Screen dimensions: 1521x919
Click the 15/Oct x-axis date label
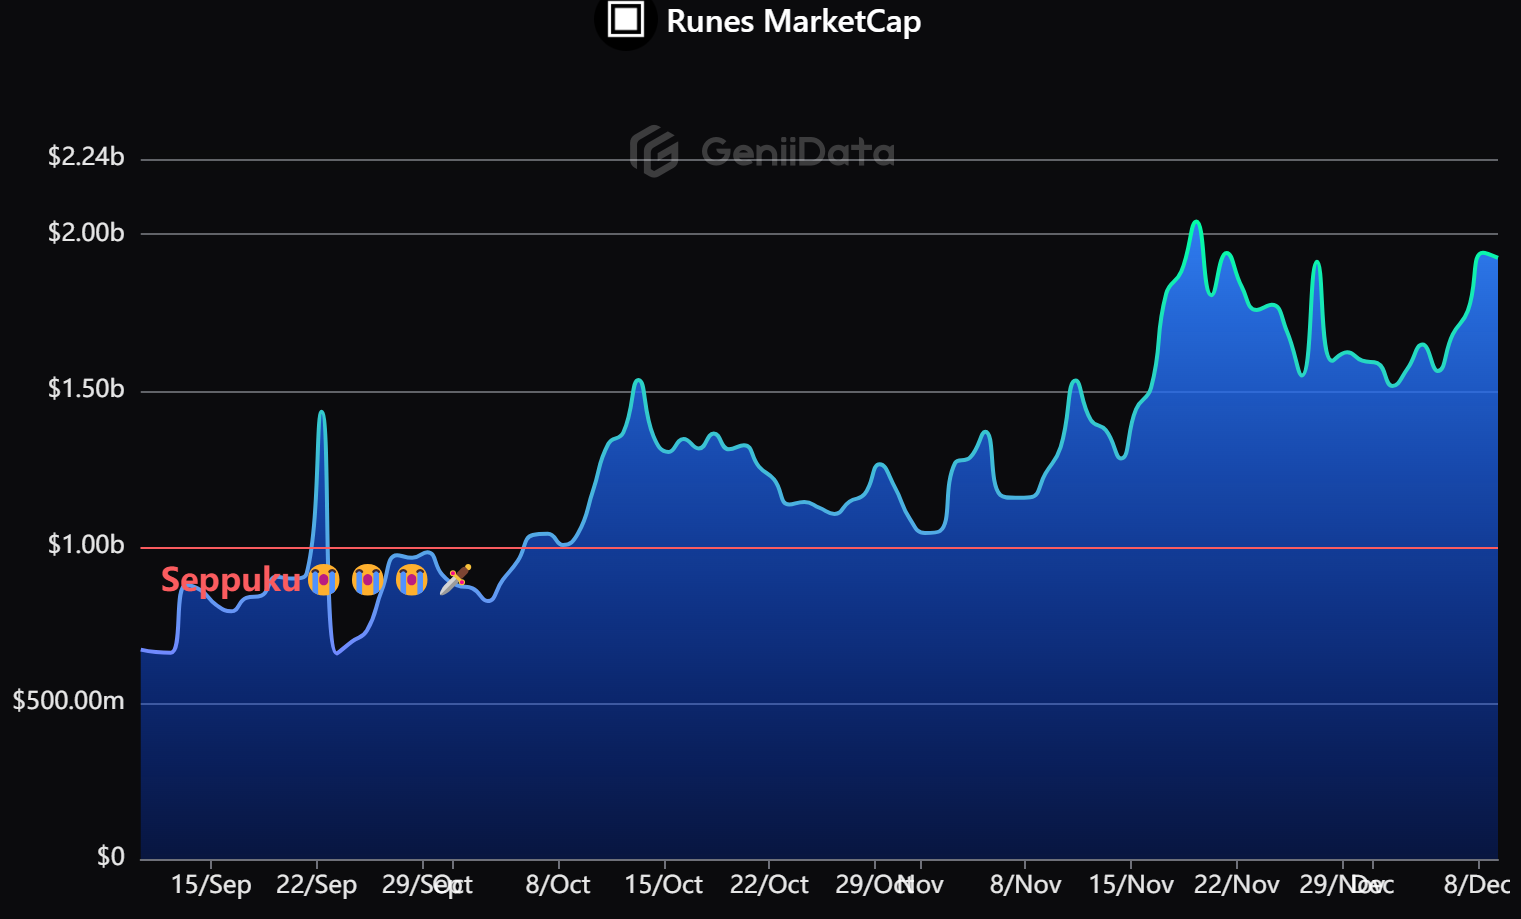coord(663,885)
